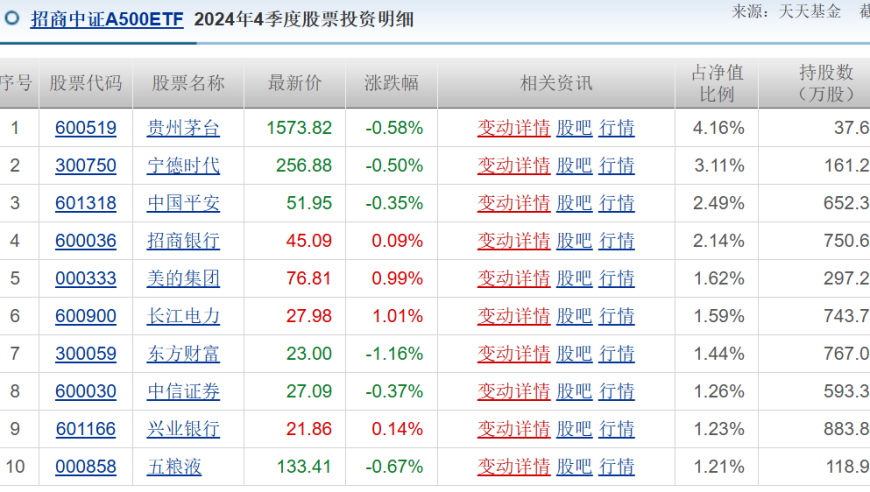Open 股吧 for 五粮液 row
Viewport: 870px width, 492px height.
(x=574, y=467)
